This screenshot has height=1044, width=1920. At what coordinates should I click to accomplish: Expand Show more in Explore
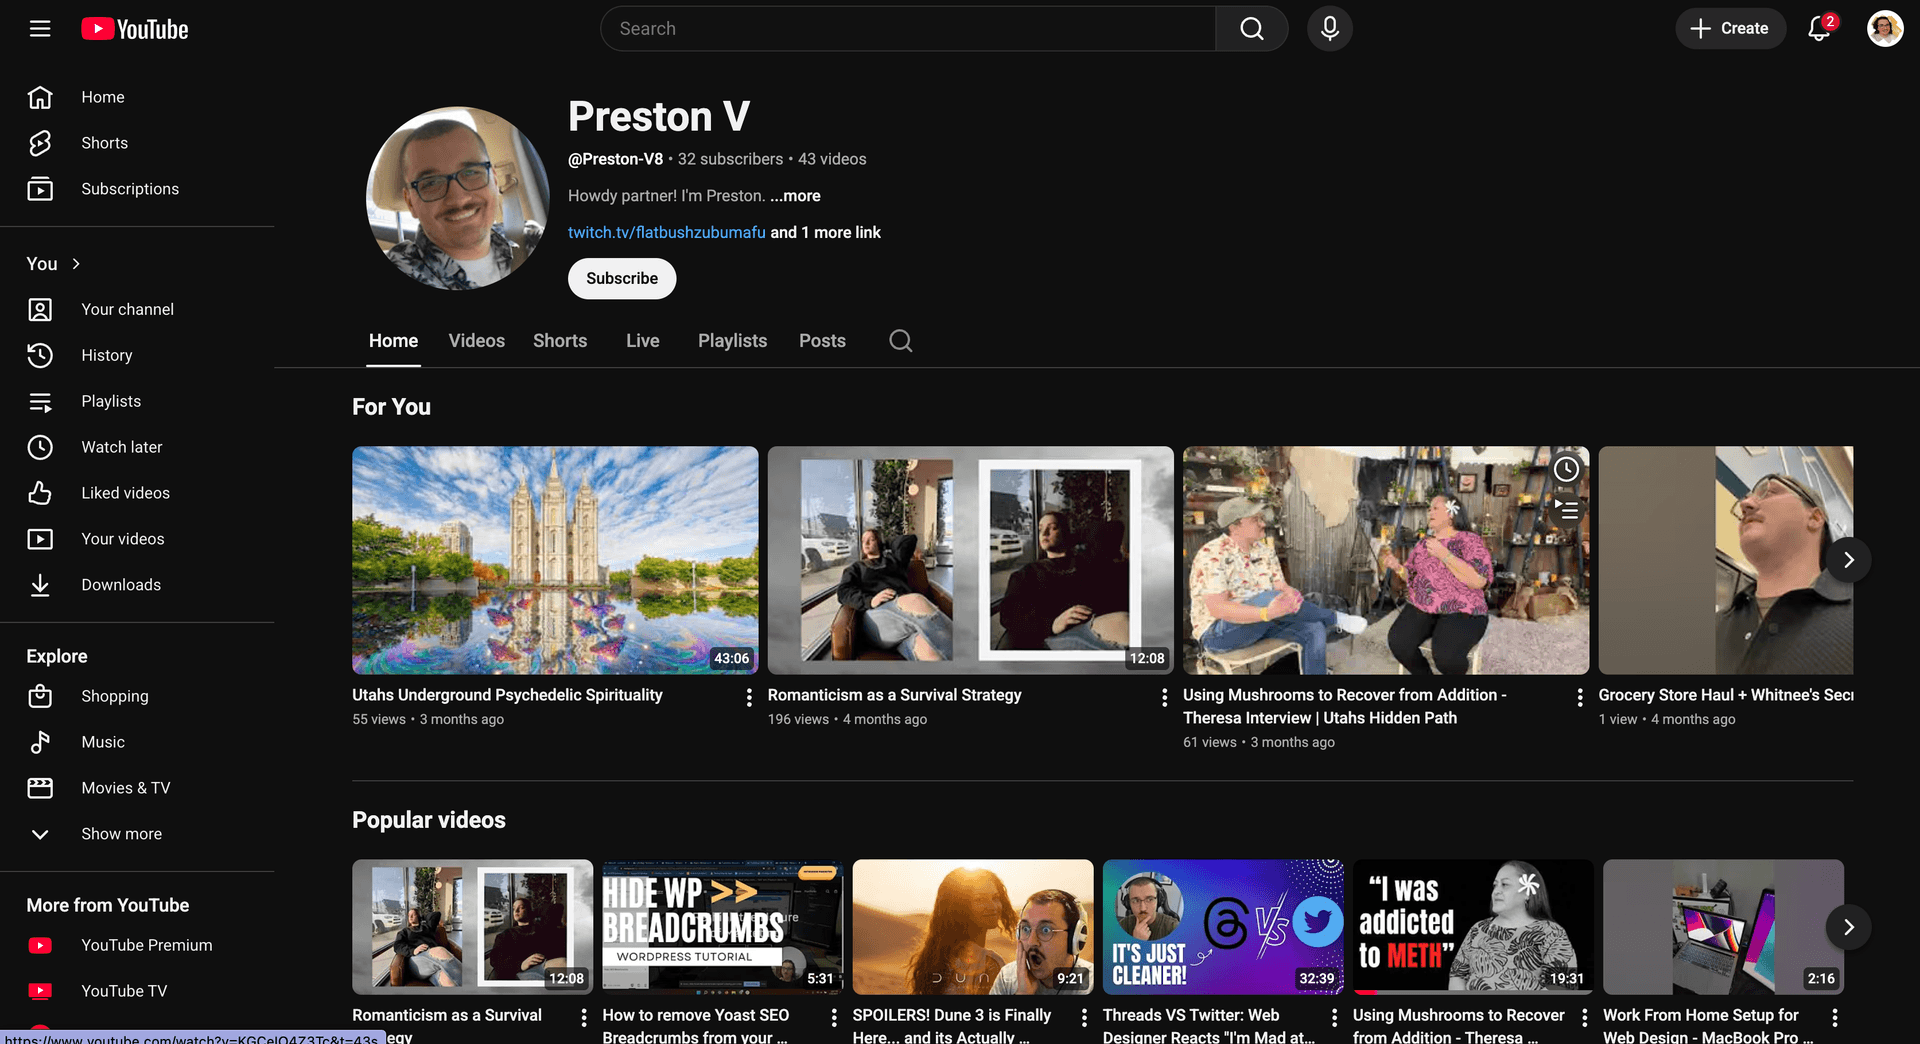137,834
